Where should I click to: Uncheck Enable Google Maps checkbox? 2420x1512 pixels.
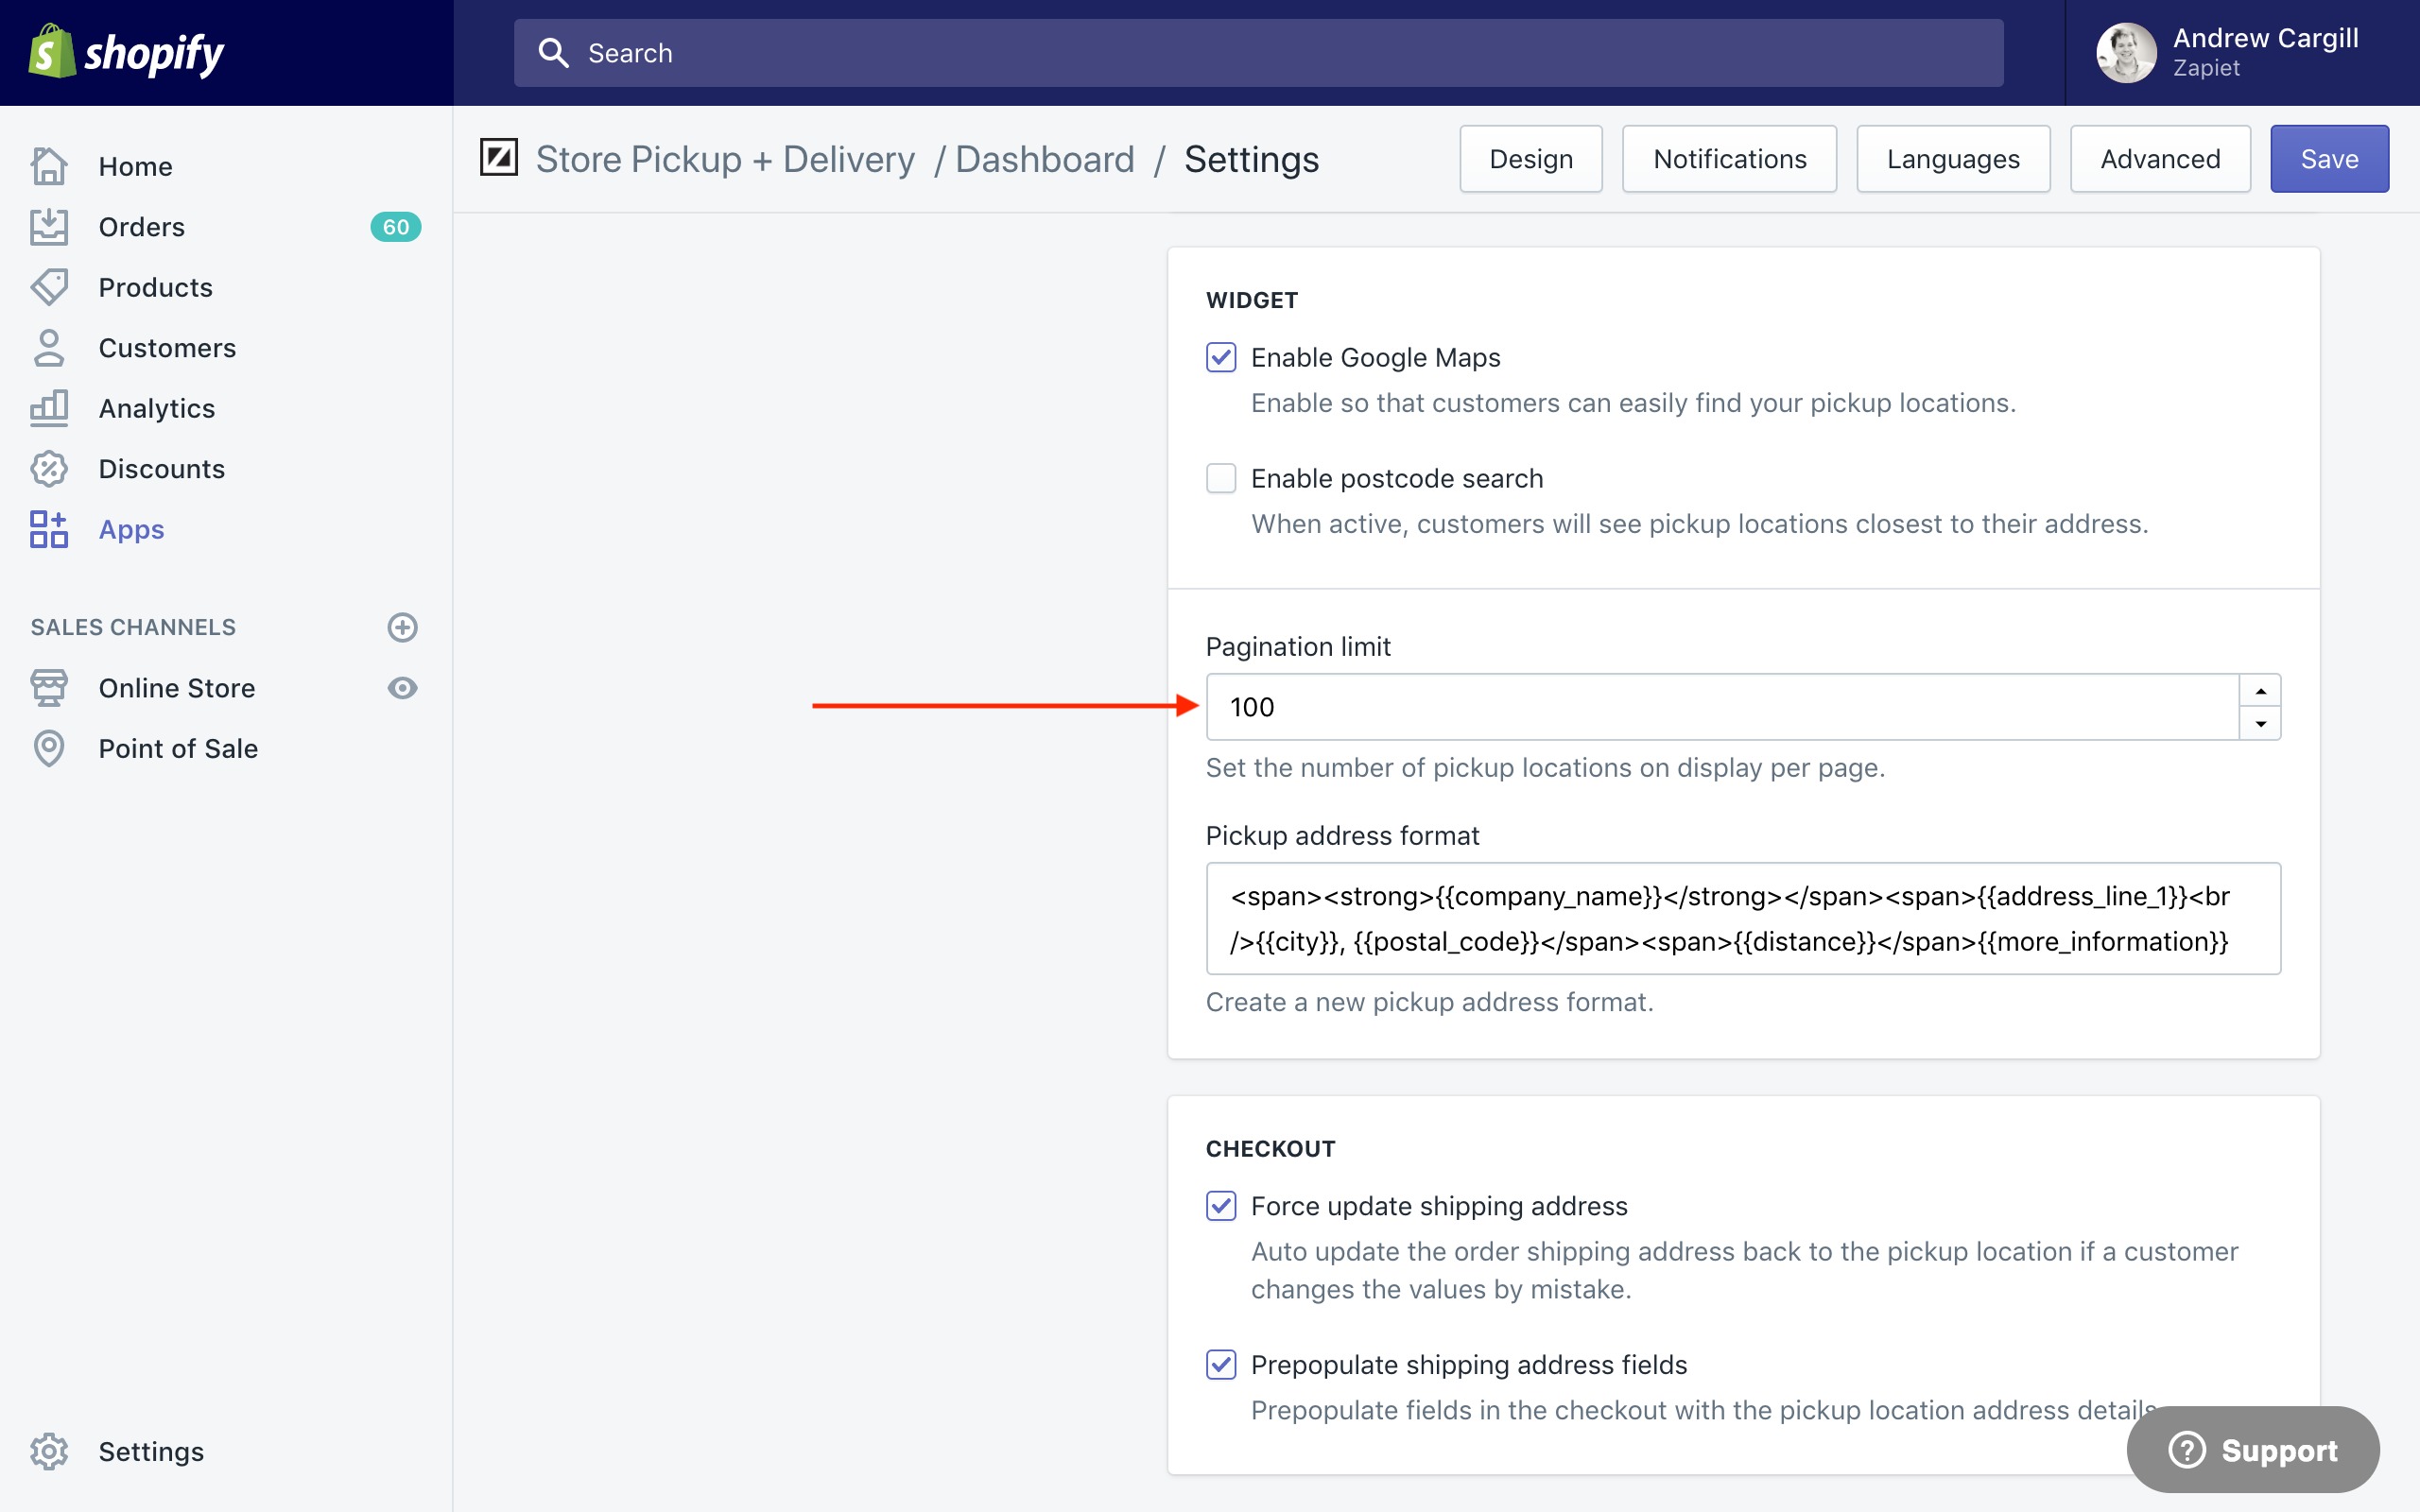pos(1221,357)
